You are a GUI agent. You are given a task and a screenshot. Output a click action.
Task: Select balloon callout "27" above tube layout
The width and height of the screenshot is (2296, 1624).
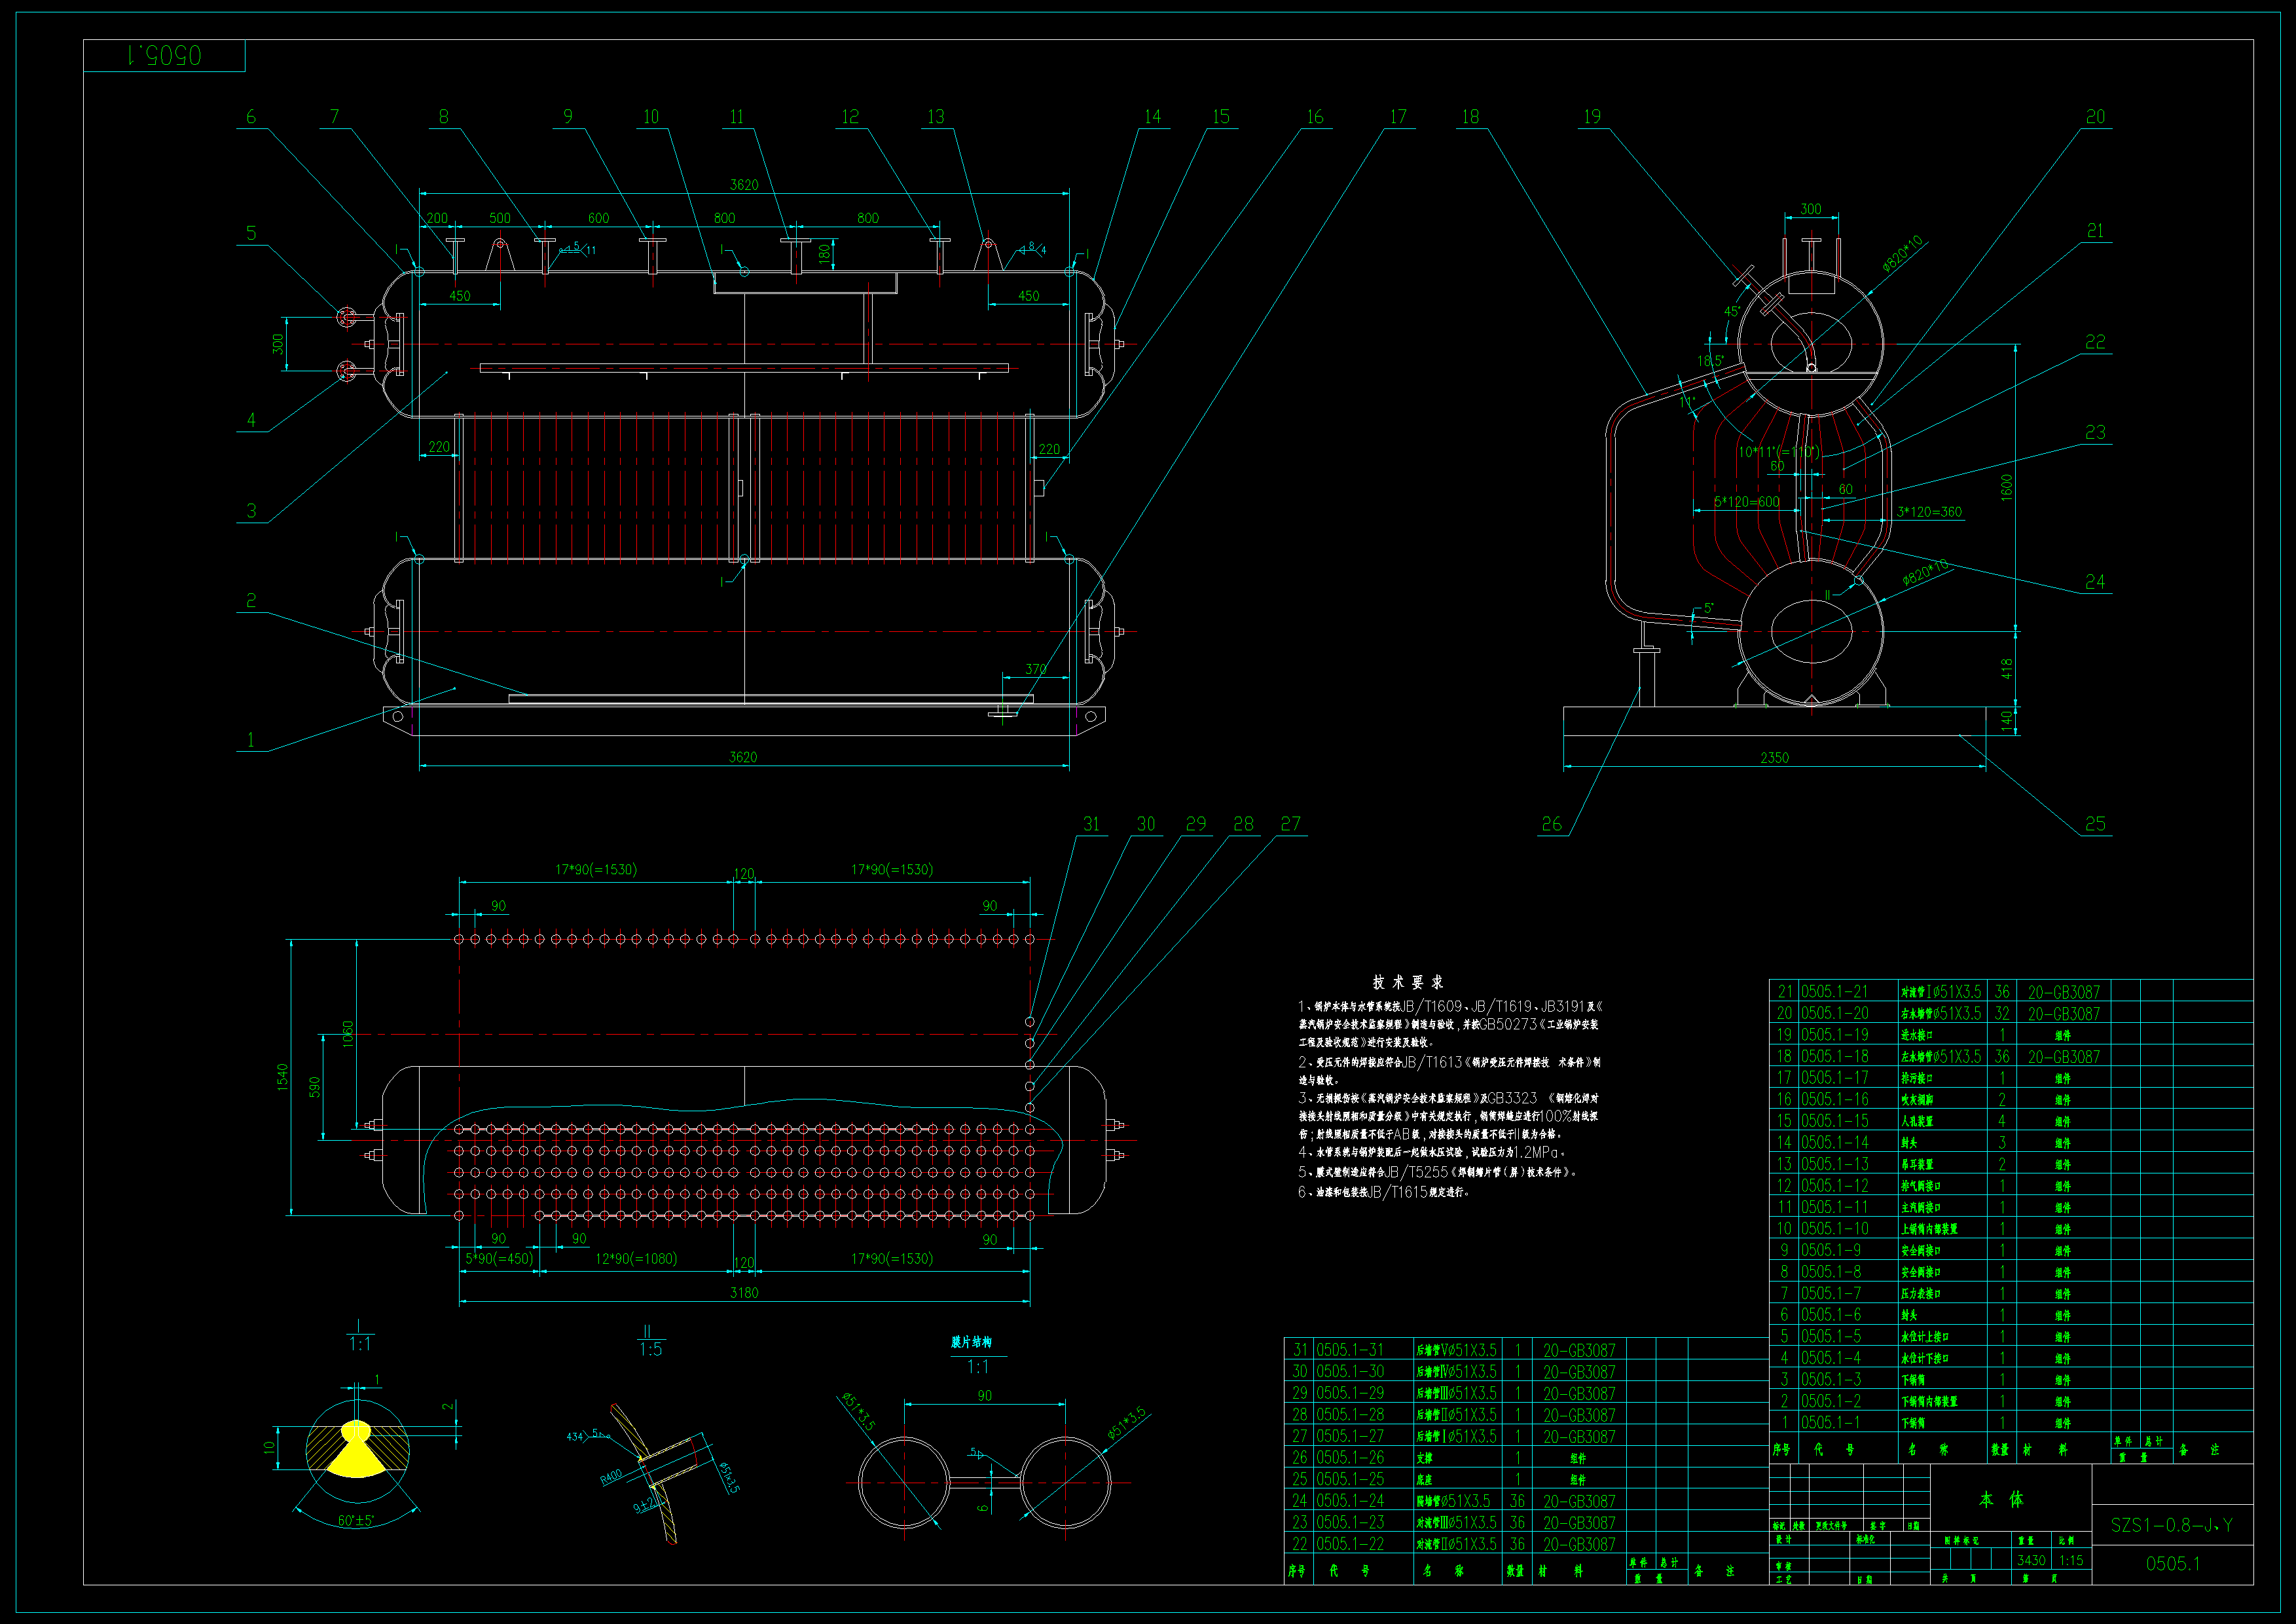(1291, 824)
